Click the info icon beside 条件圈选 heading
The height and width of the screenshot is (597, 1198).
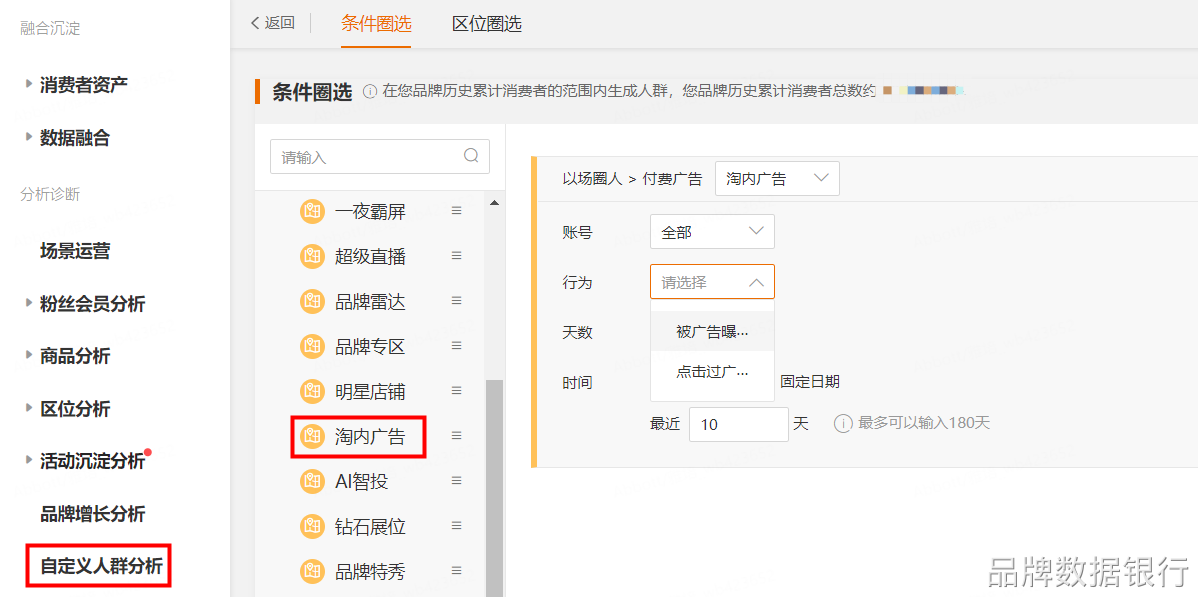pos(370,92)
